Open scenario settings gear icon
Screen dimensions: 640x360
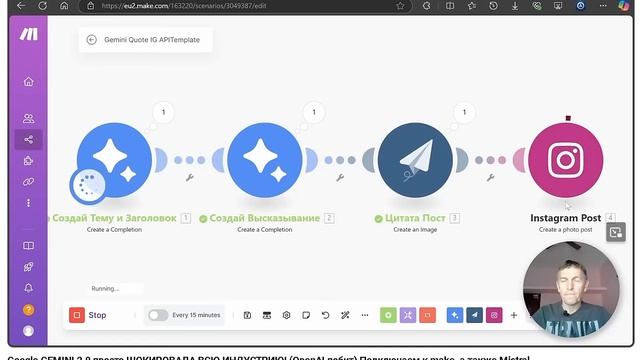point(287,315)
